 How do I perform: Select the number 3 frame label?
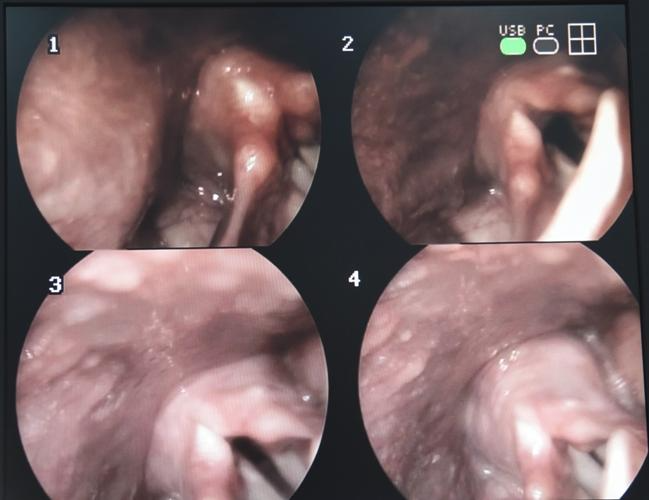pyautogui.click(x=55, y=285)
